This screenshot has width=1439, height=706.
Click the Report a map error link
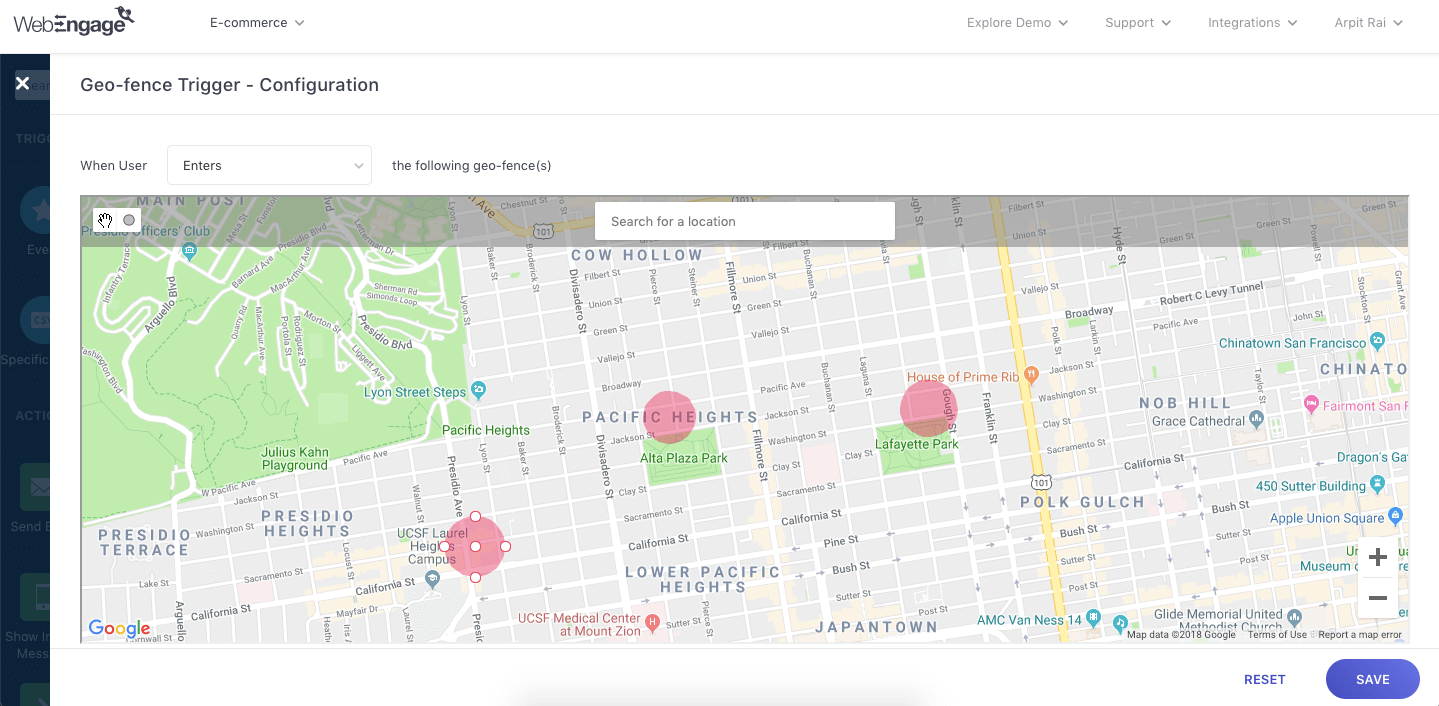point(1359,635)
